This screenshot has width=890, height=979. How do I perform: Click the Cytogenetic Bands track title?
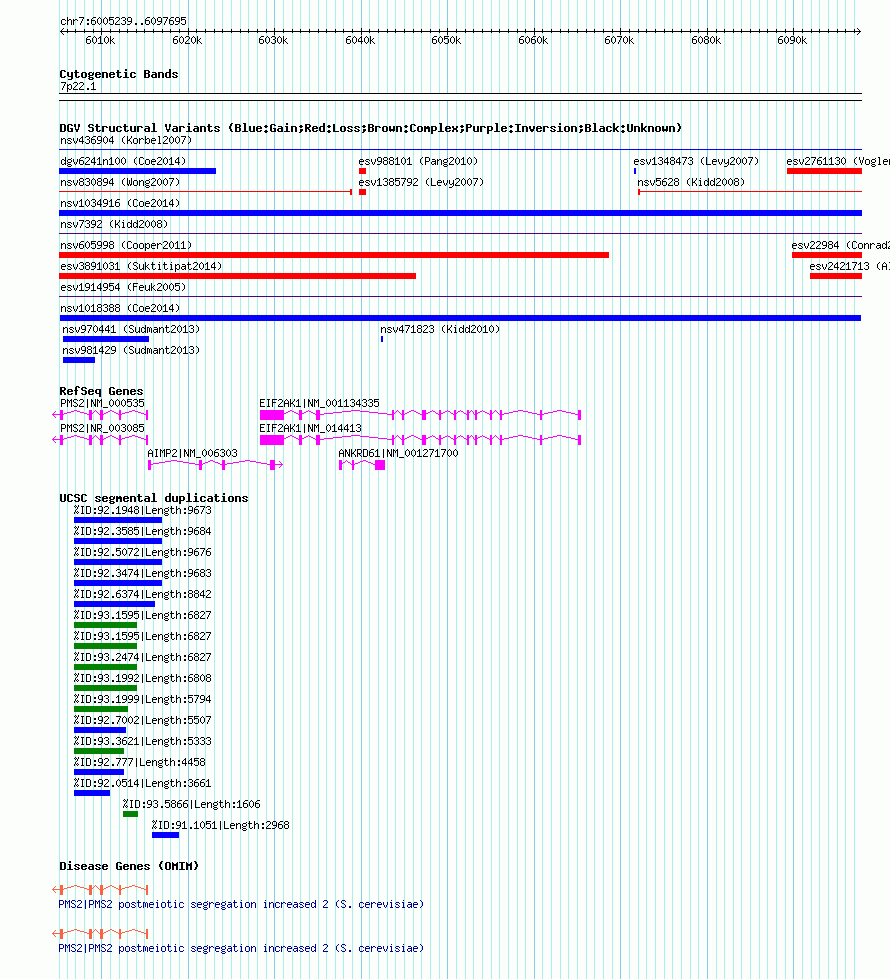coord(119,74)
